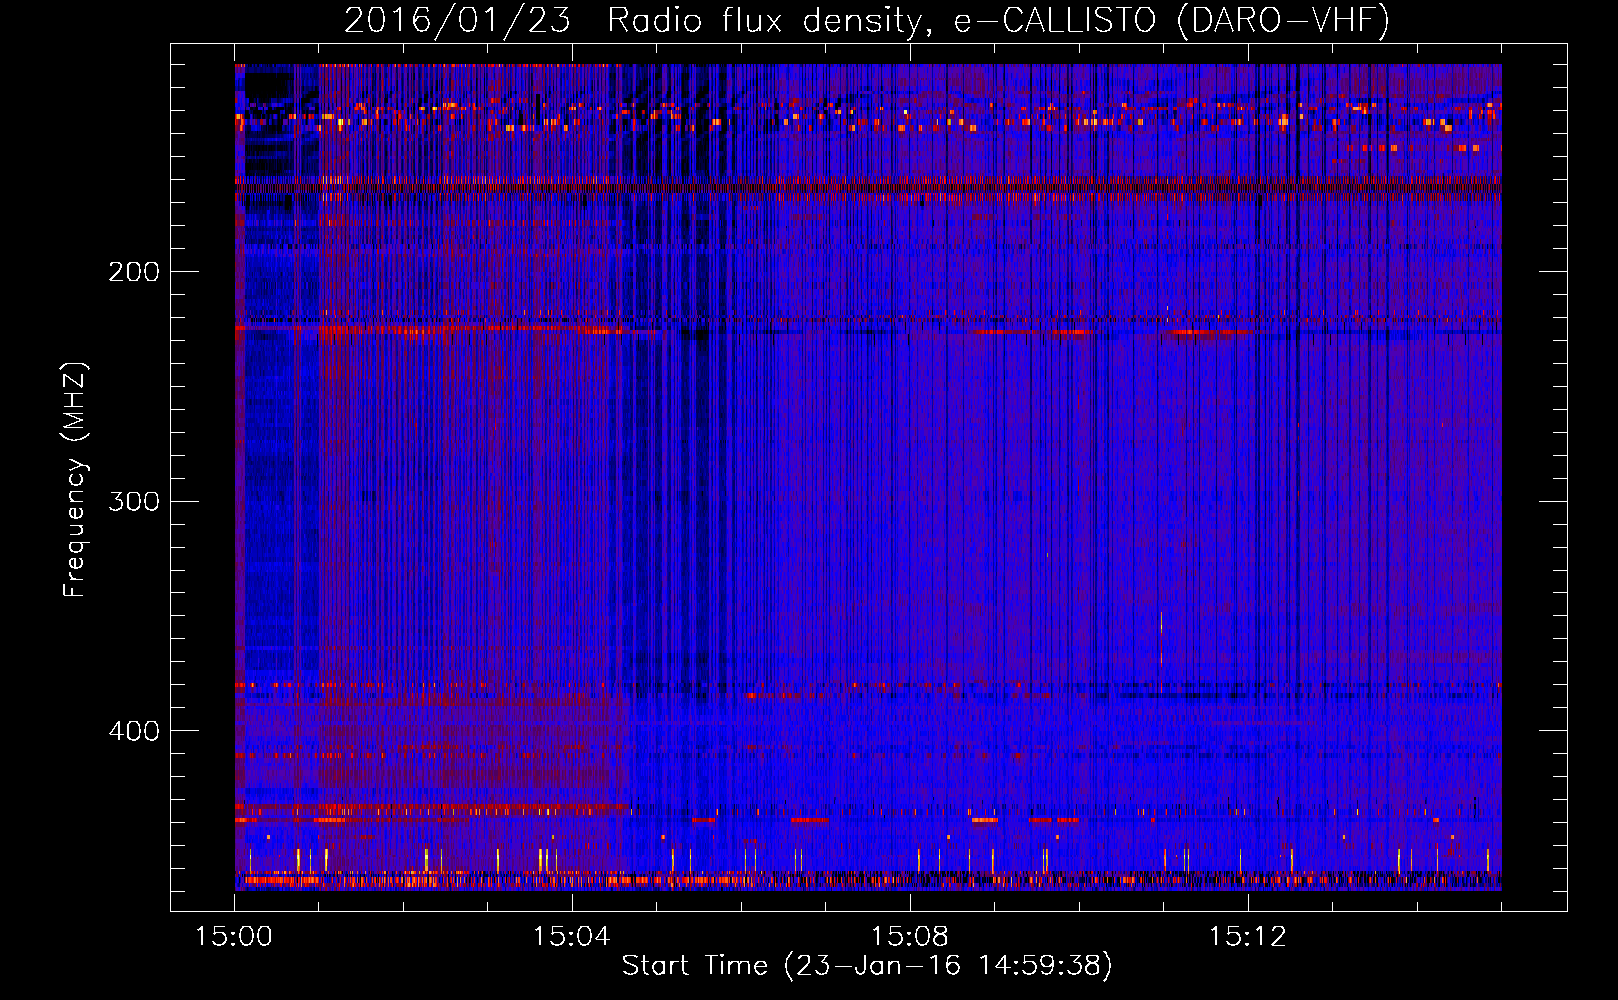Click the "Start Time" axis label text
Screen dimensions: 1618x1000
click(695, 966)
